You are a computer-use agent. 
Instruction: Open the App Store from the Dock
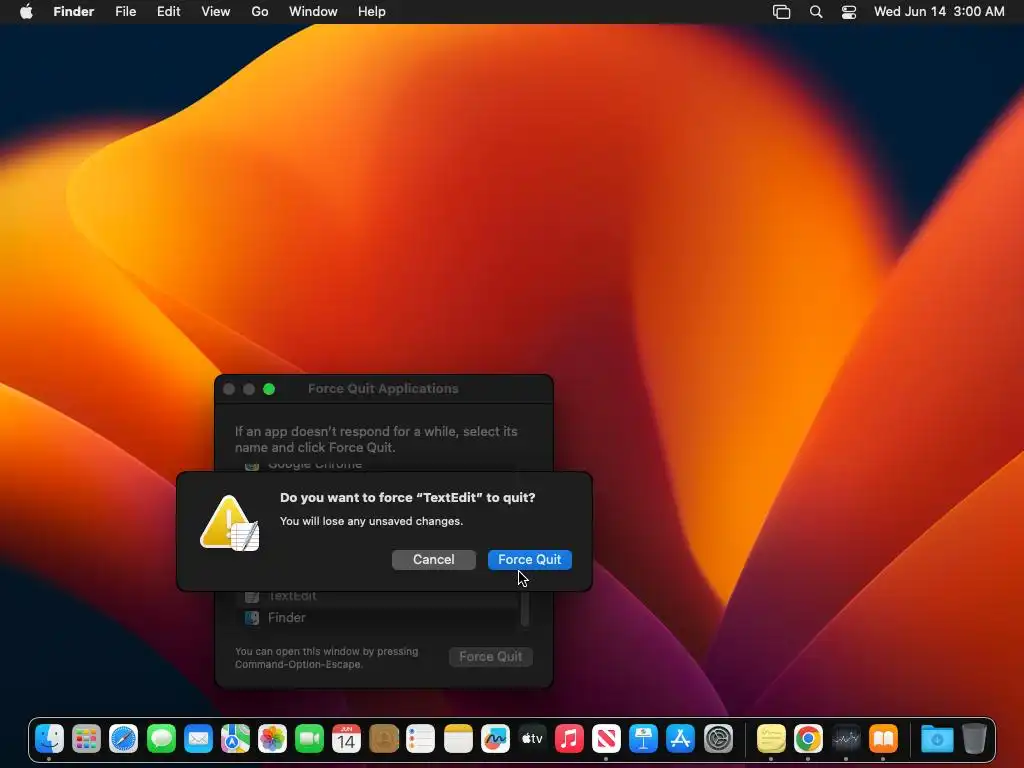coord(680,739)
